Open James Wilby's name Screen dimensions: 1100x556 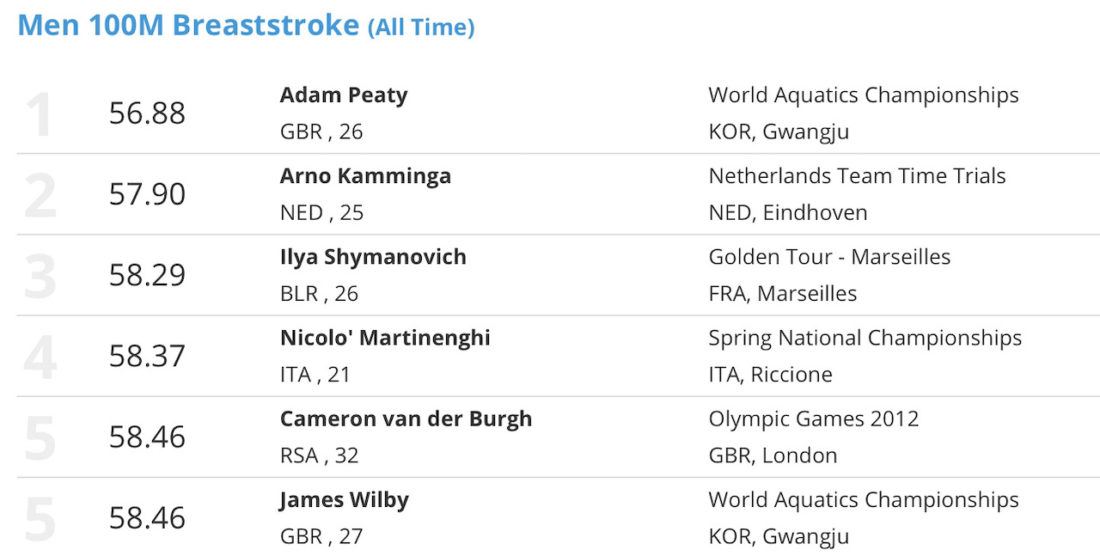pyautogui.click(x=344, y=501)
